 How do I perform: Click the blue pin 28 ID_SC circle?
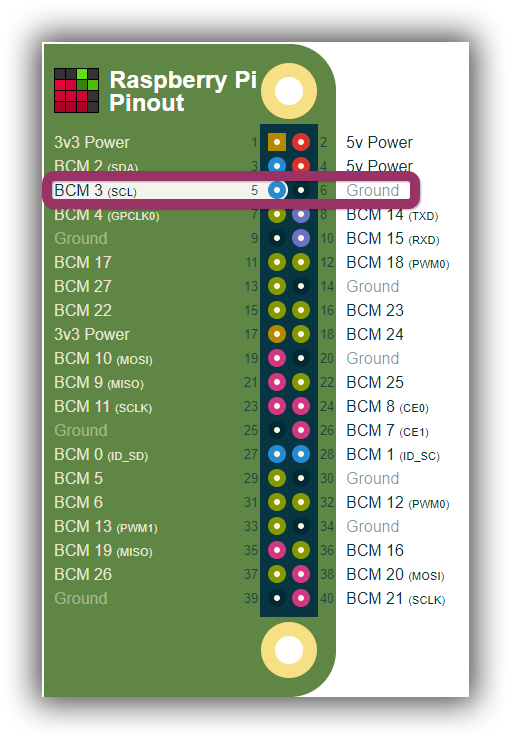[x=301, y=454]
